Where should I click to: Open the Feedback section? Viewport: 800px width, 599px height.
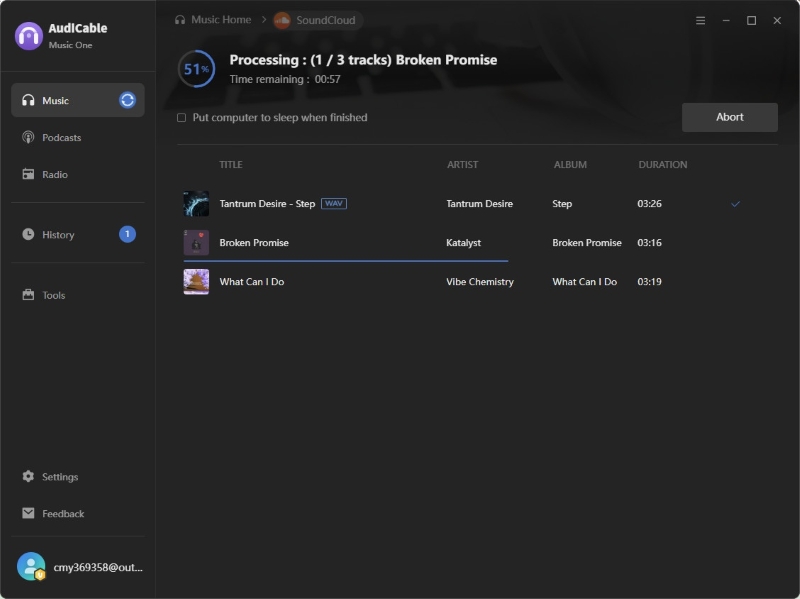pos(78,513)
